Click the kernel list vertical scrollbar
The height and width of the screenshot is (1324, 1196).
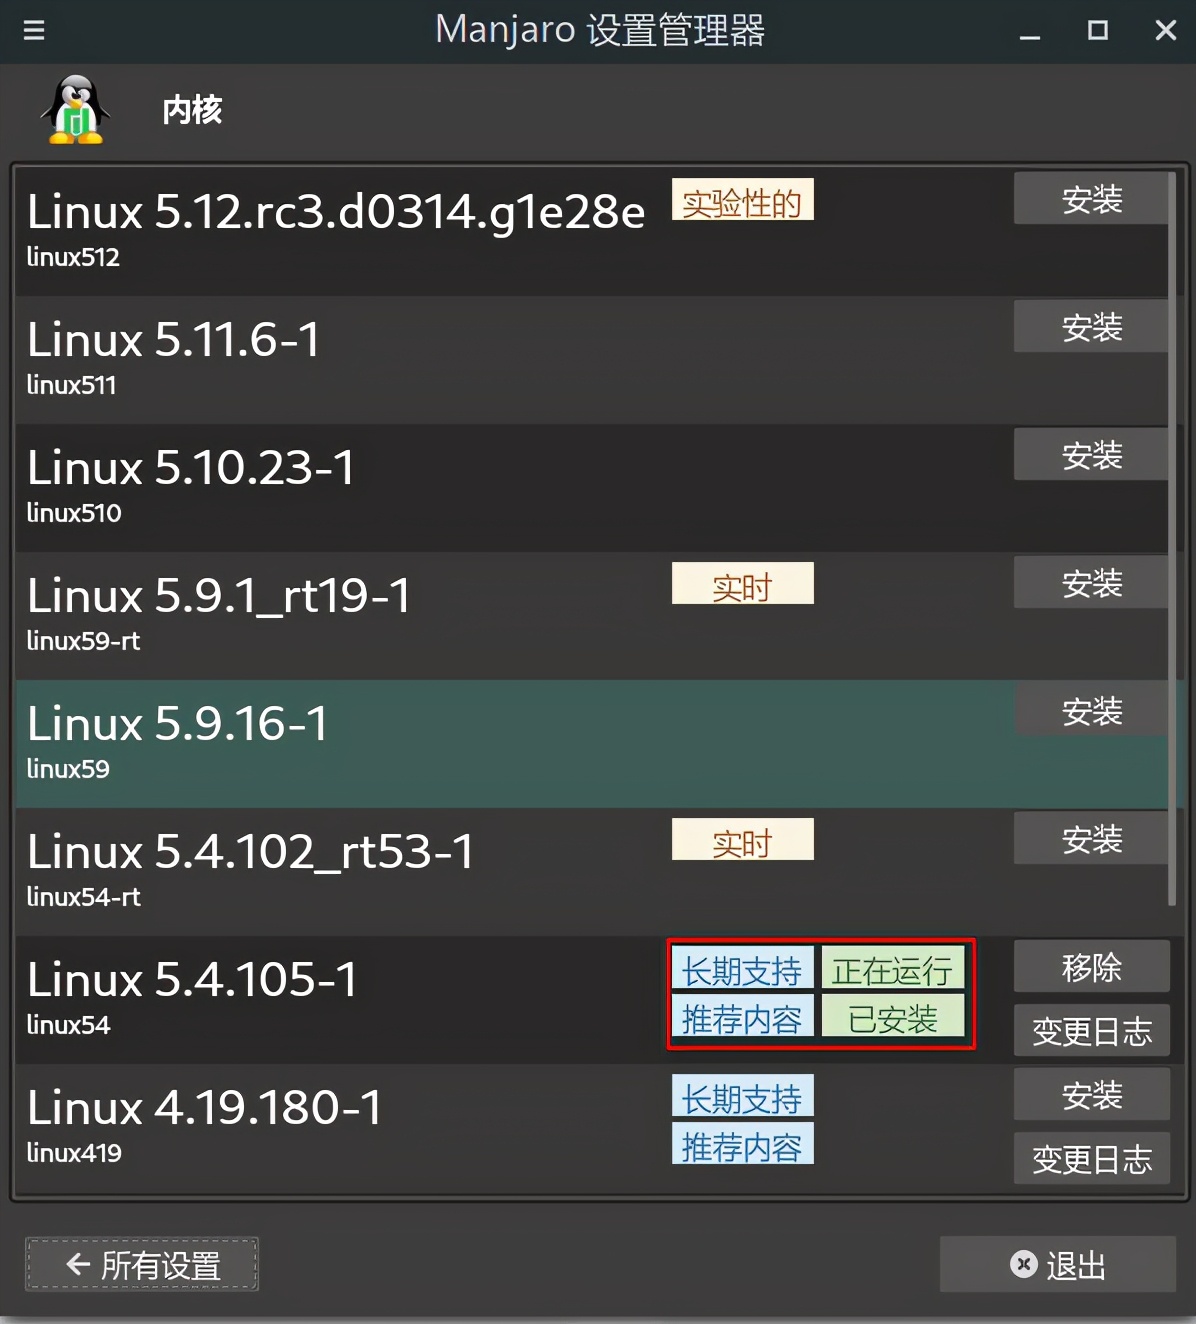point(1173,538)
